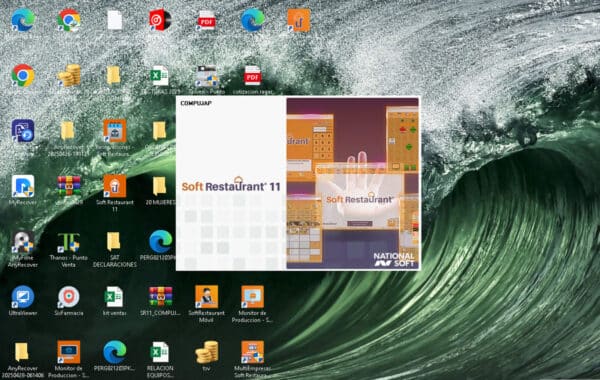This screenshot has width=600, height=380.
Task: Click the Soft Restaurant 11 splash title
Action: pyautogui.click(x=231, y=185)
